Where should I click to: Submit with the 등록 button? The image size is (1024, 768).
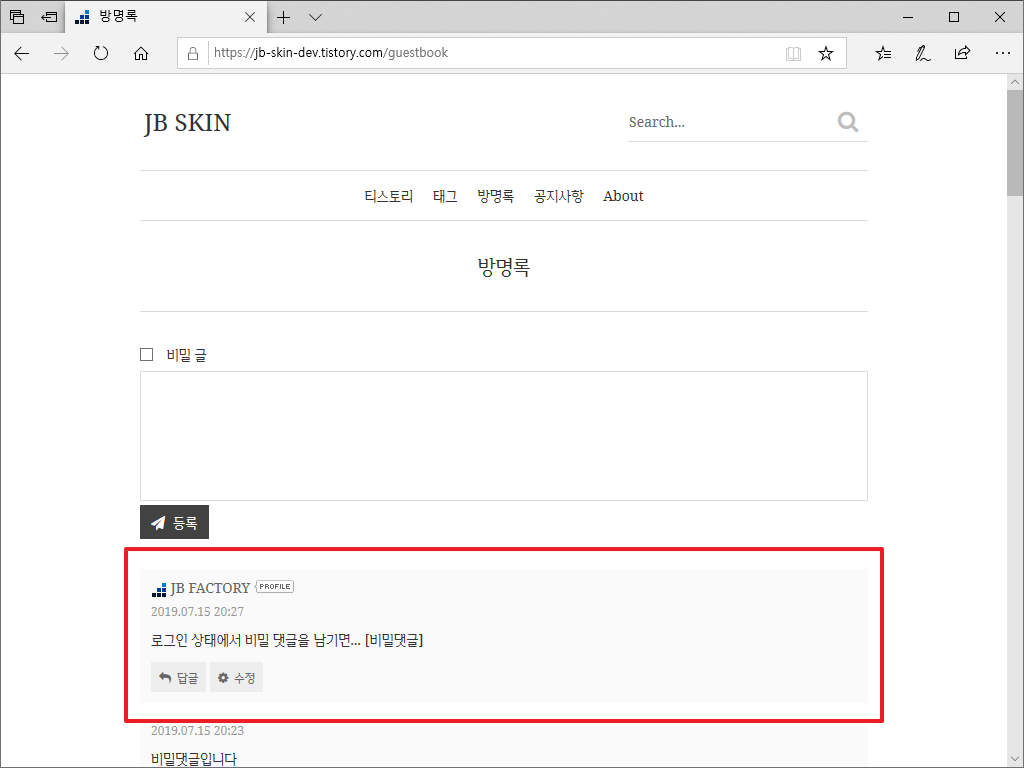(x=174, y=522)
